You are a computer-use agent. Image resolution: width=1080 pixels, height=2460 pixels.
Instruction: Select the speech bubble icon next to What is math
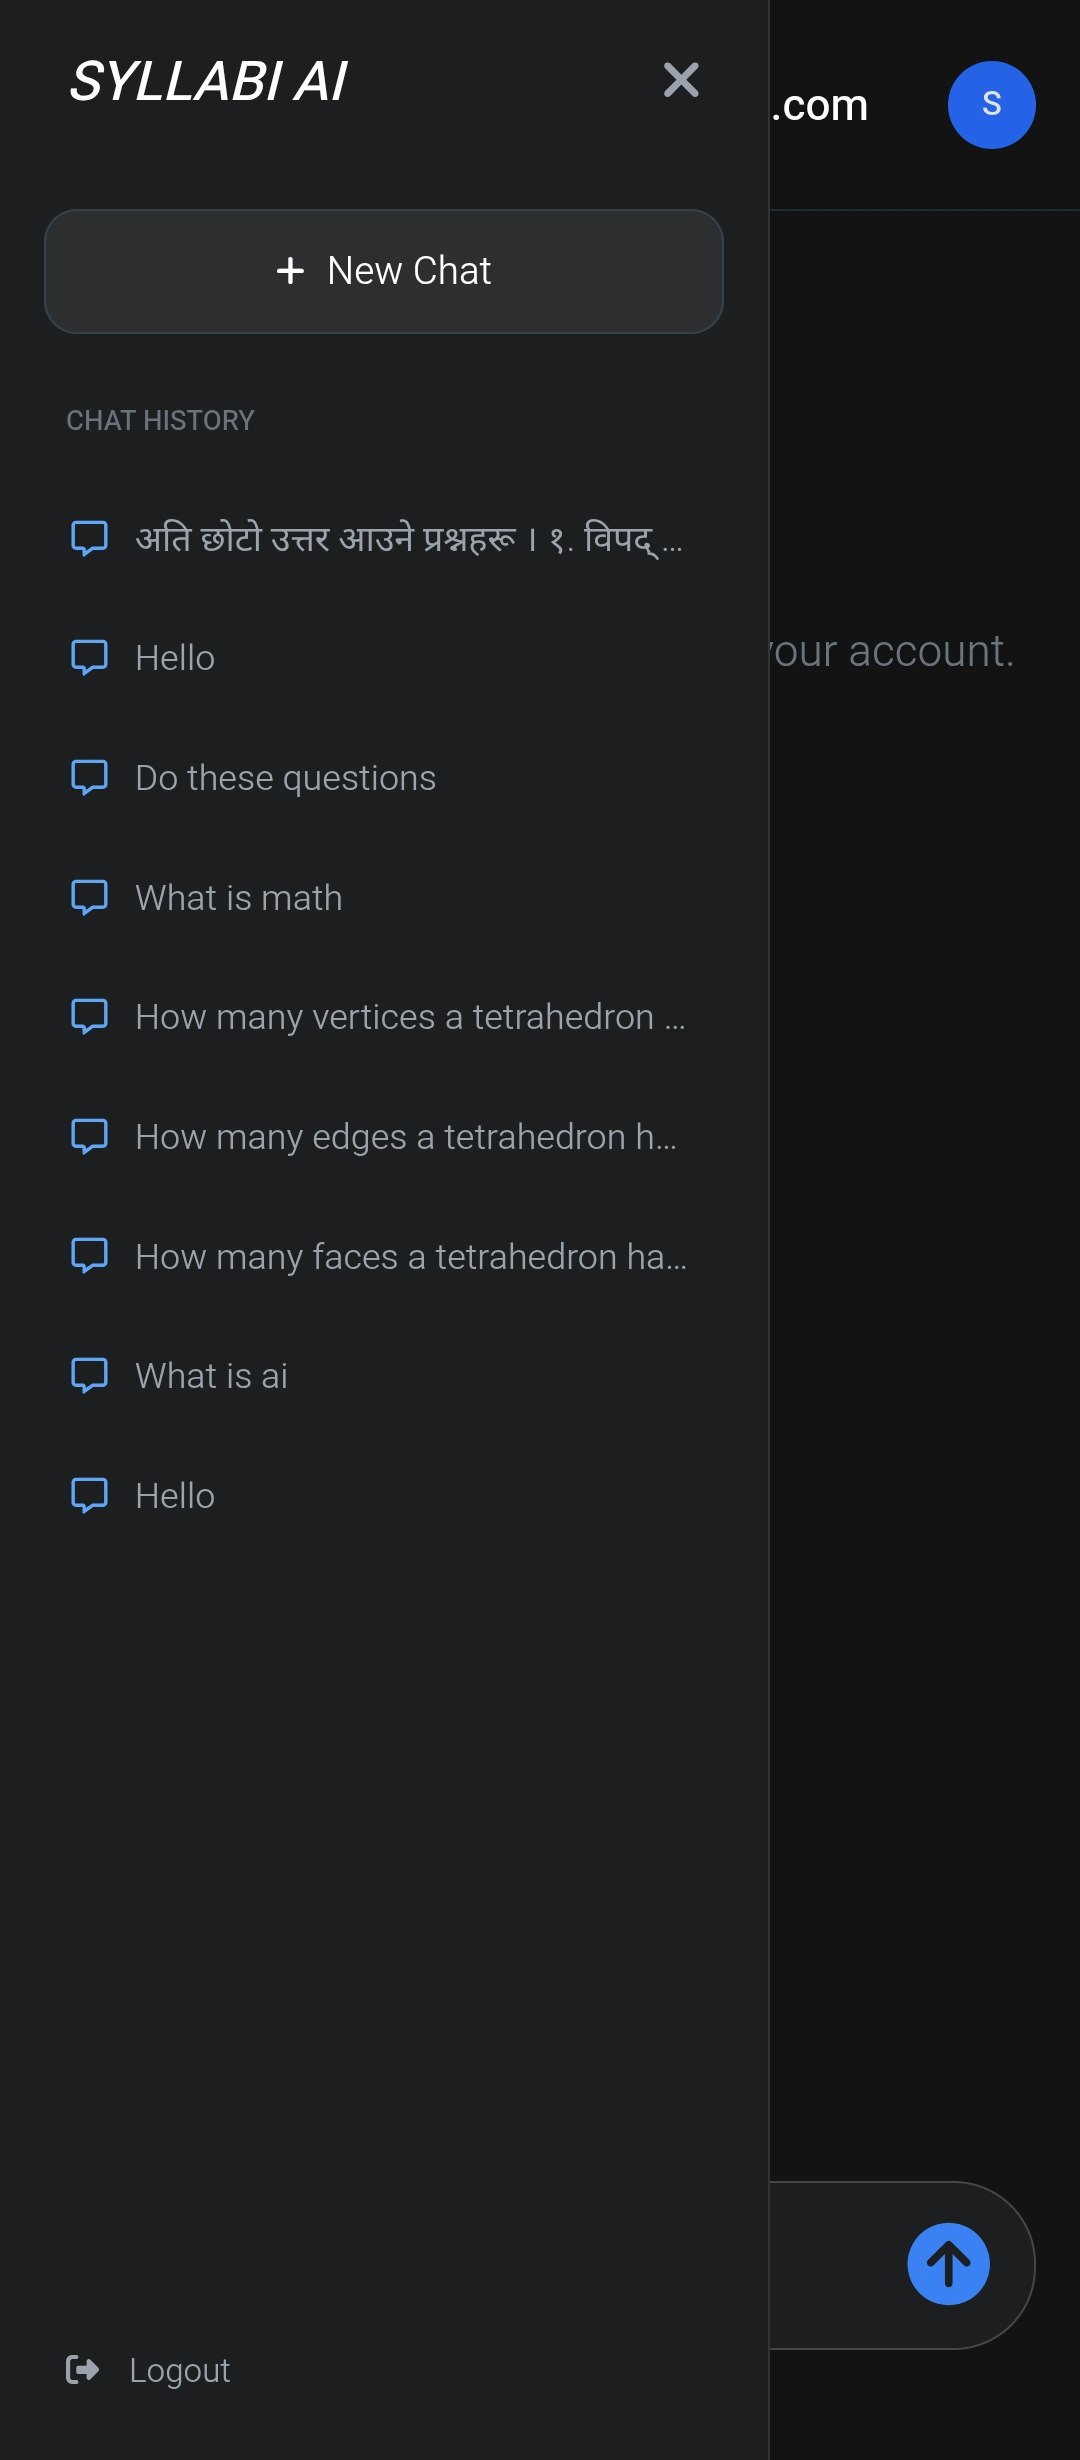91,897
